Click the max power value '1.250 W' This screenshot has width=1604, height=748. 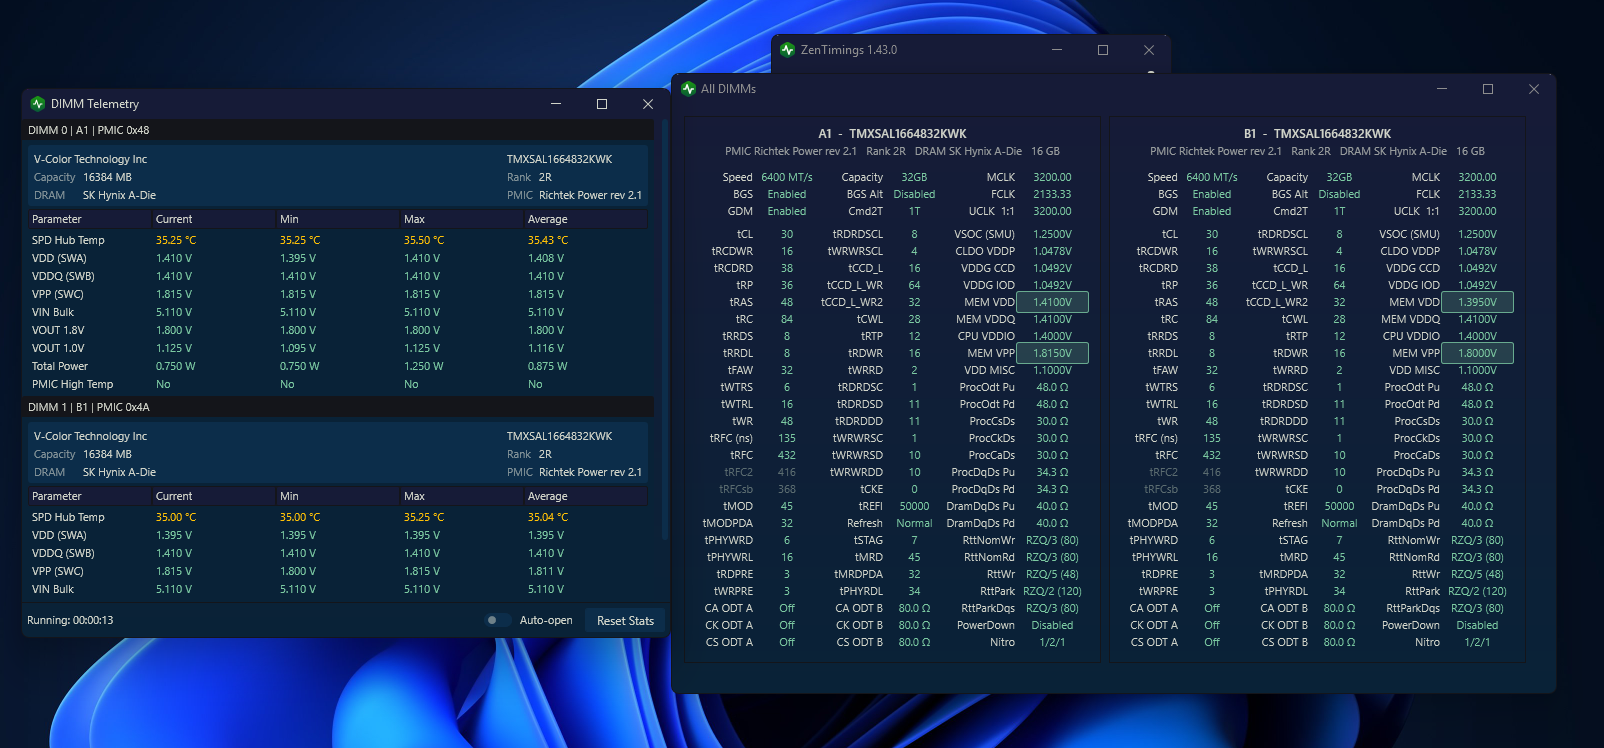(x=424, y=366)
